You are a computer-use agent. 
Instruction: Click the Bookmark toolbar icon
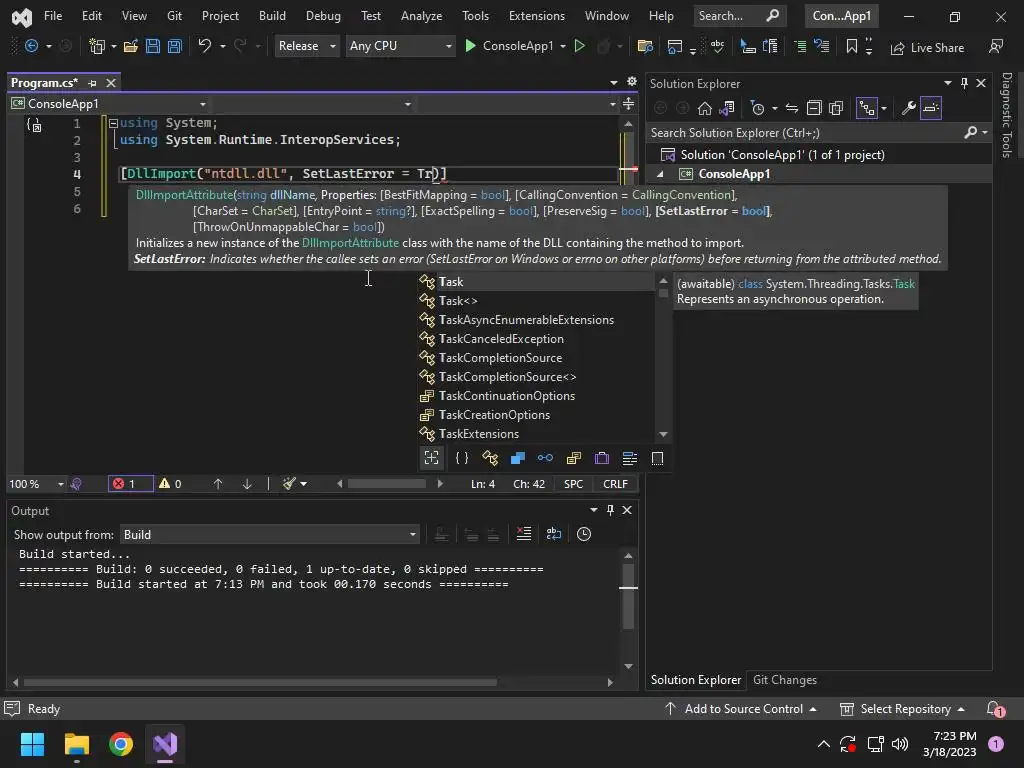click(852, 46)
